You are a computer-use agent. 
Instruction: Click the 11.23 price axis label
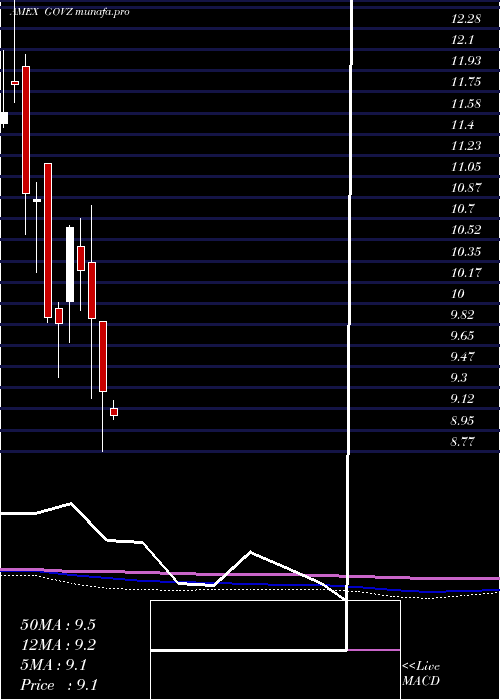click(x=466, y=146)
